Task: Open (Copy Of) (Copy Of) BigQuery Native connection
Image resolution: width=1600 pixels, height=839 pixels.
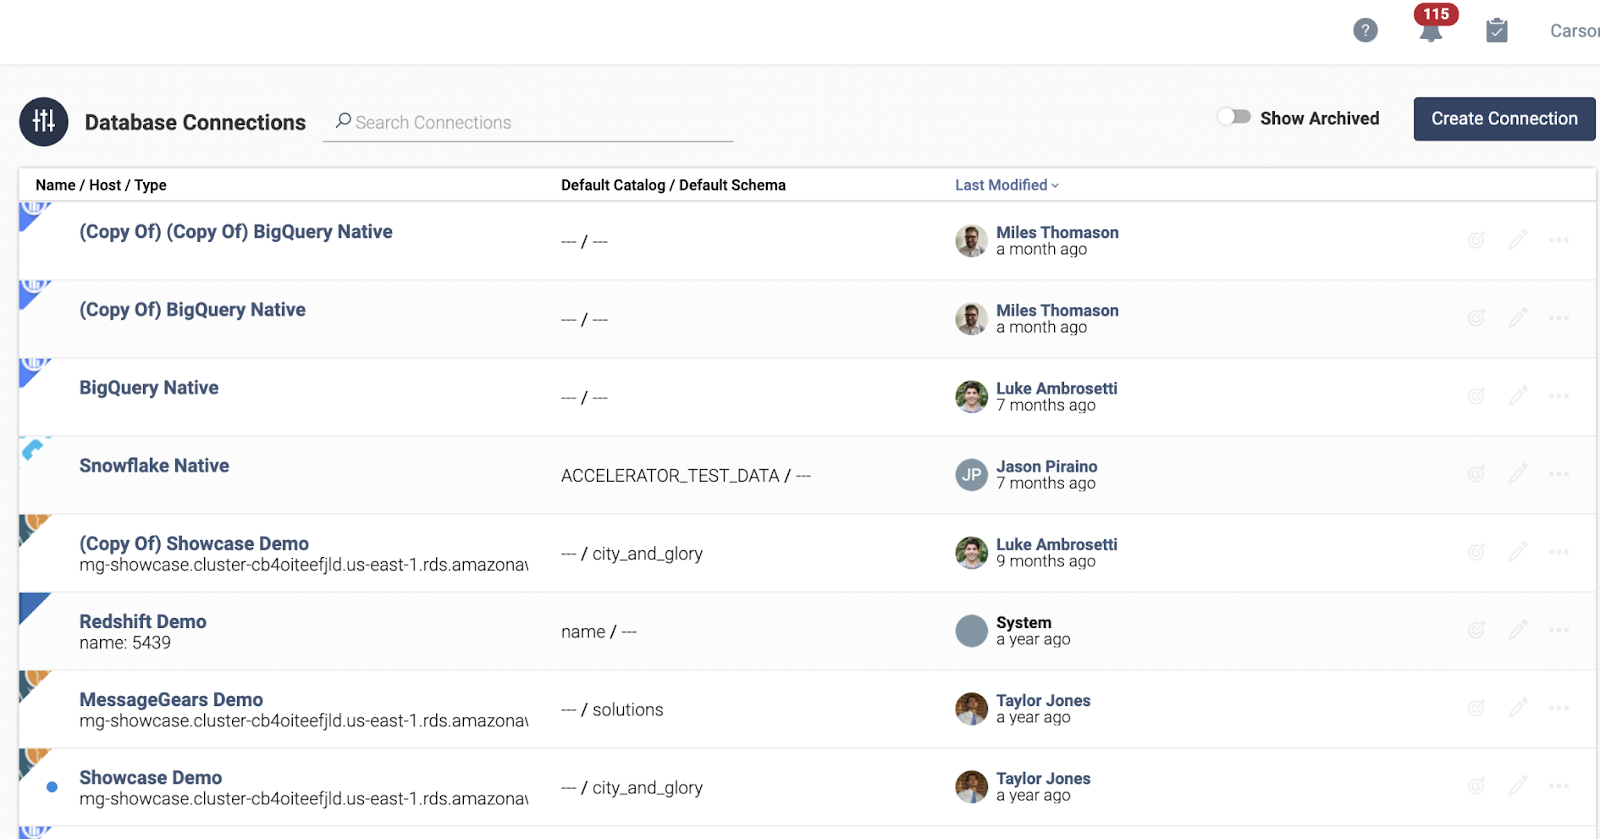Action: click(236, 232)
